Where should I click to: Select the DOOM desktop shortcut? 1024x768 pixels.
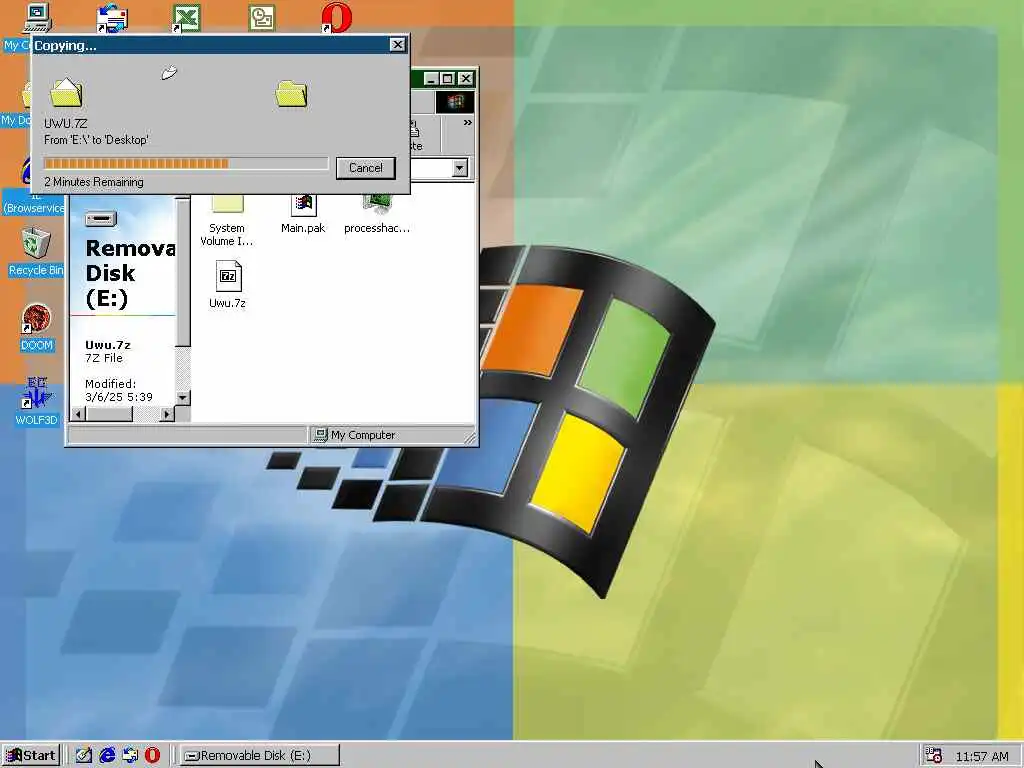coord(36,319)
